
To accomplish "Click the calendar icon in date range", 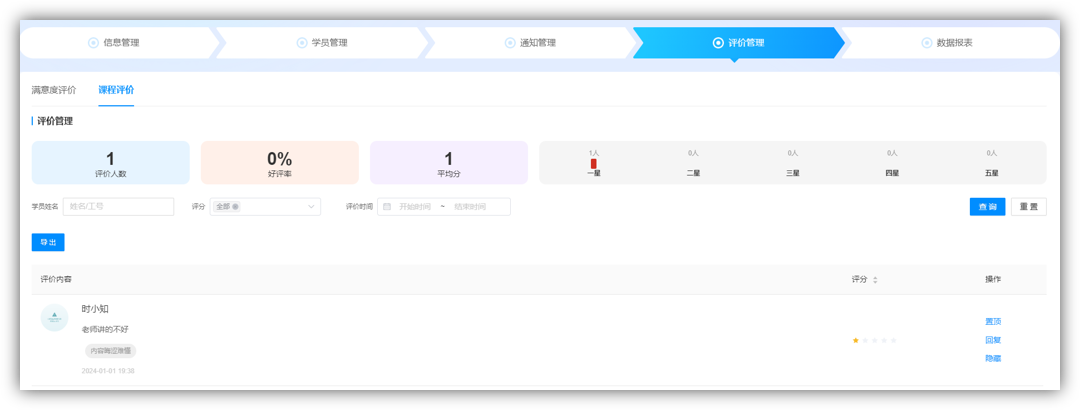I will 387,207.
